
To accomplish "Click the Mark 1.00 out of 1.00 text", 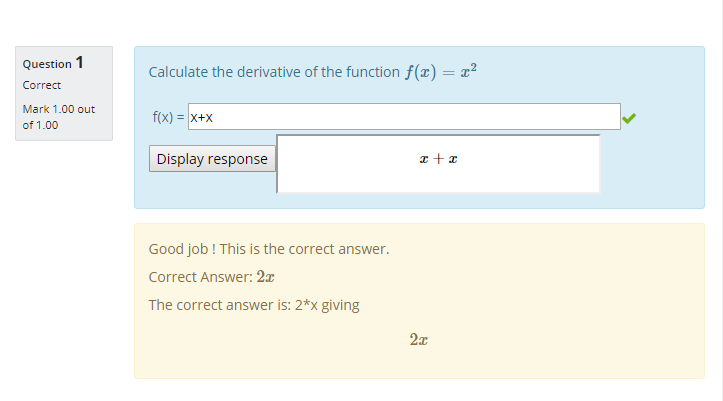I will click(x=58, y=117).
